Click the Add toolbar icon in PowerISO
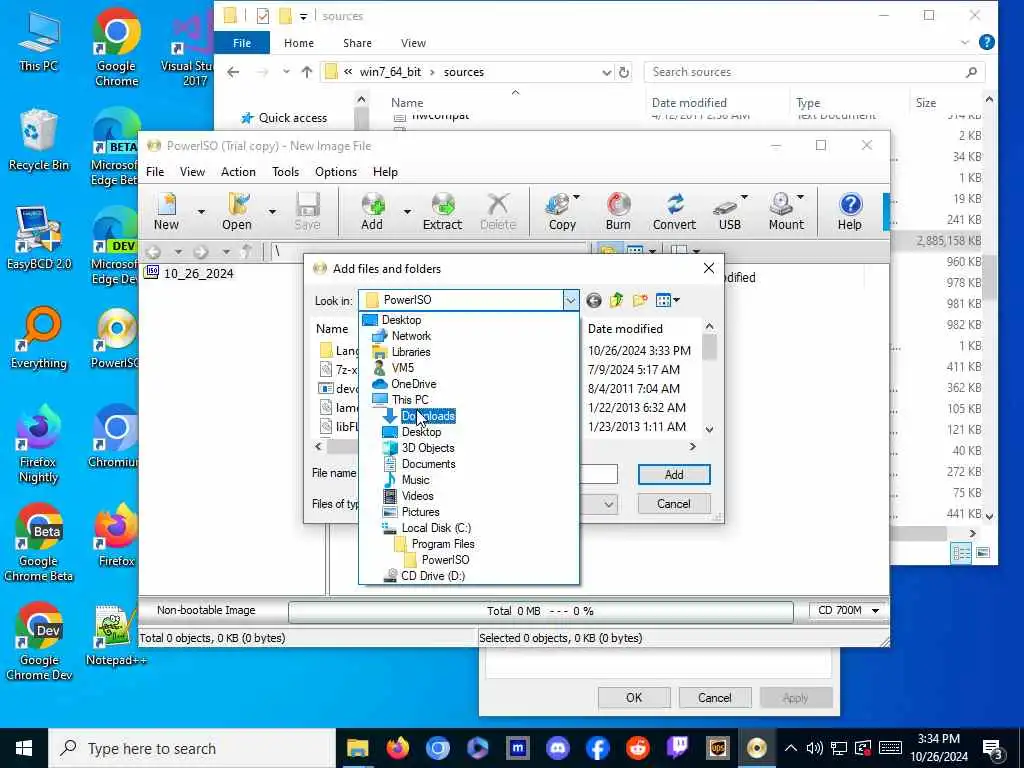 [372, 211]
